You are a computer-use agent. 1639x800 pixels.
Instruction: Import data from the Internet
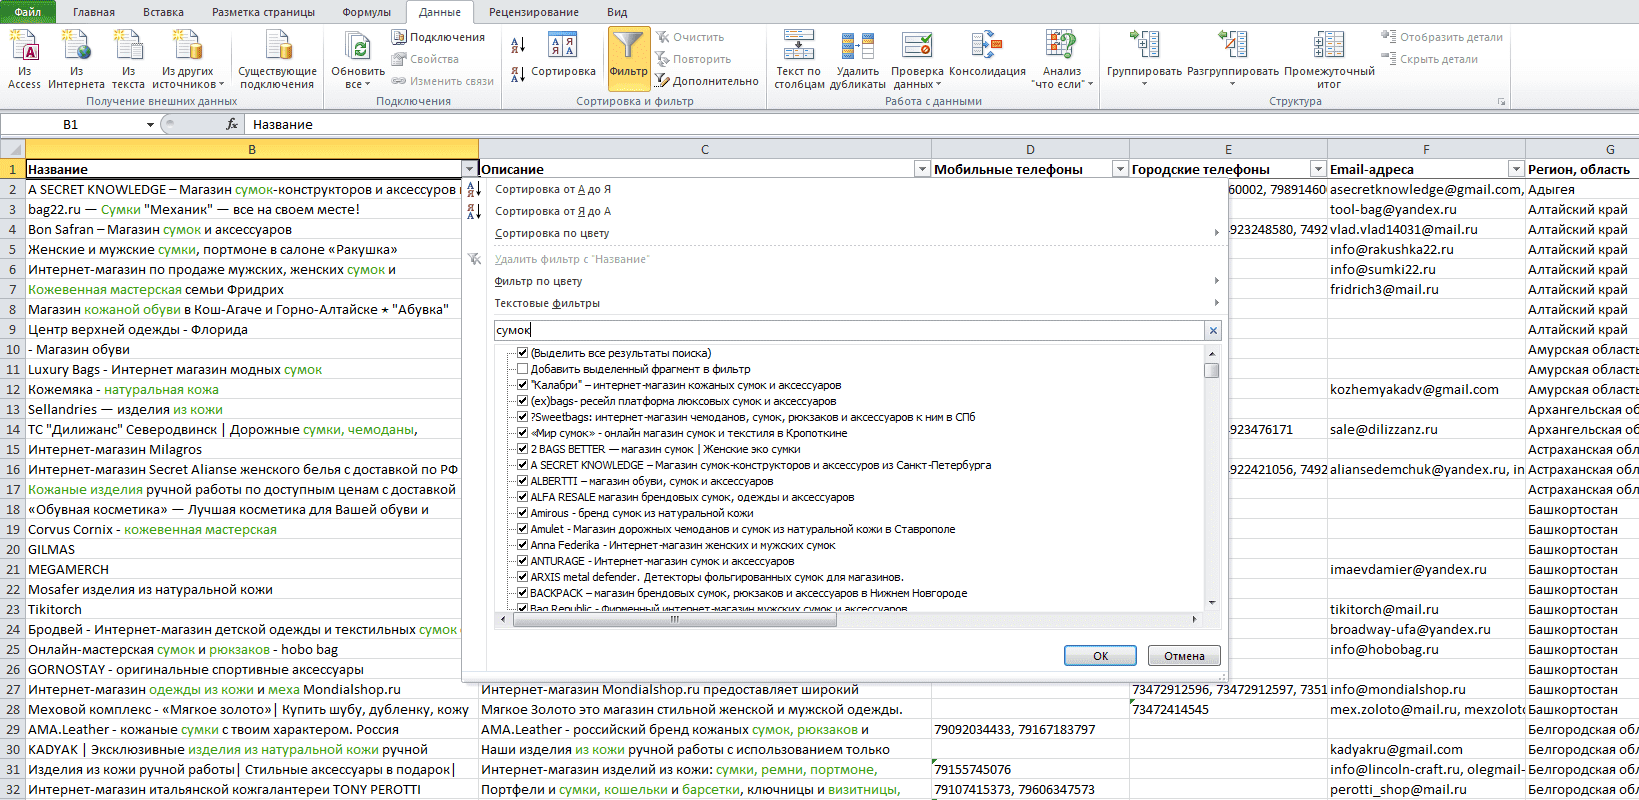76,60
